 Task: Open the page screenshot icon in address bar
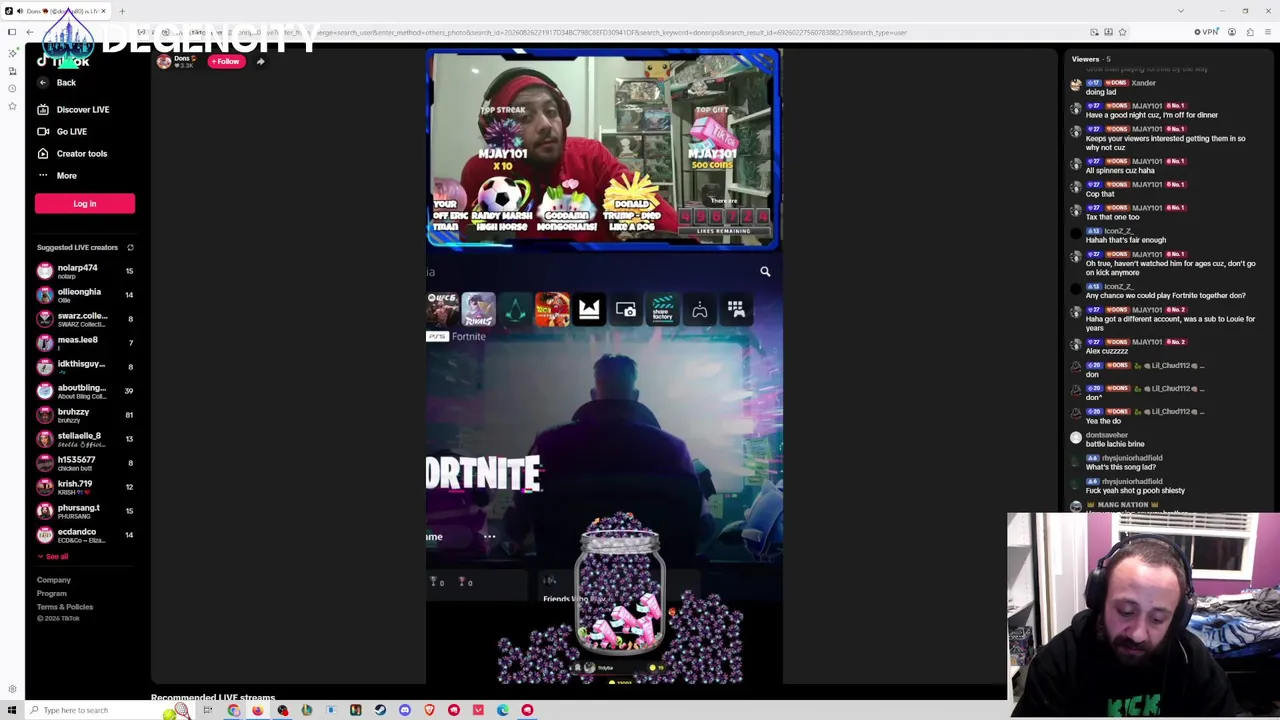point(1094,33)
